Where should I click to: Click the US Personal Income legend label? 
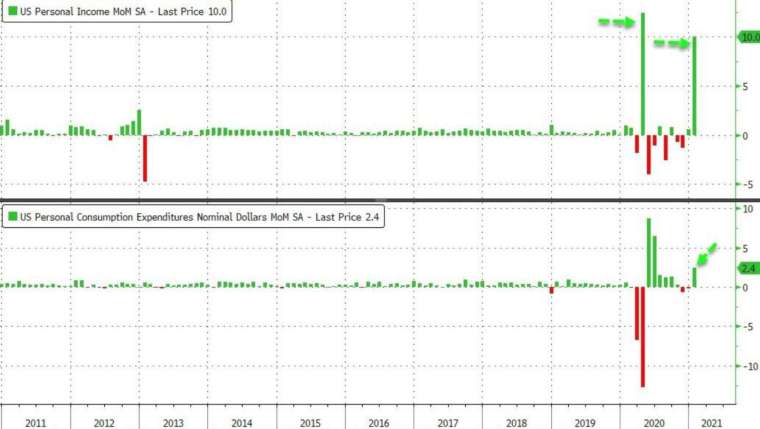click(123, 11)
